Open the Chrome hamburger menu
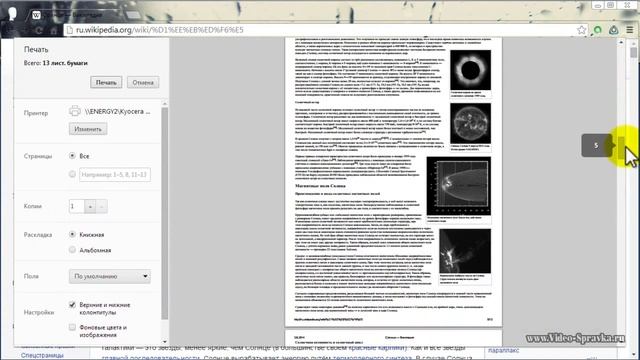The width and height of the screenshot is (640, 360). click(x=630, y=30)
